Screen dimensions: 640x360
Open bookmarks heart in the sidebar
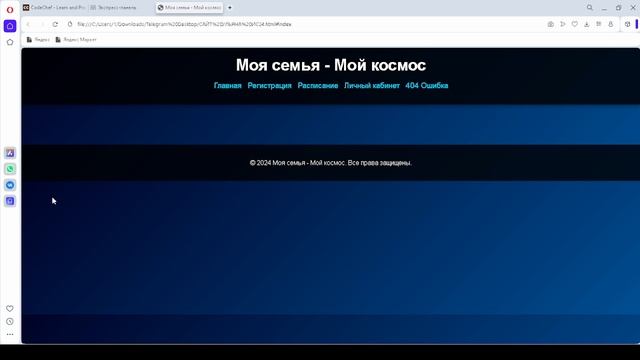tap(10, 309)
